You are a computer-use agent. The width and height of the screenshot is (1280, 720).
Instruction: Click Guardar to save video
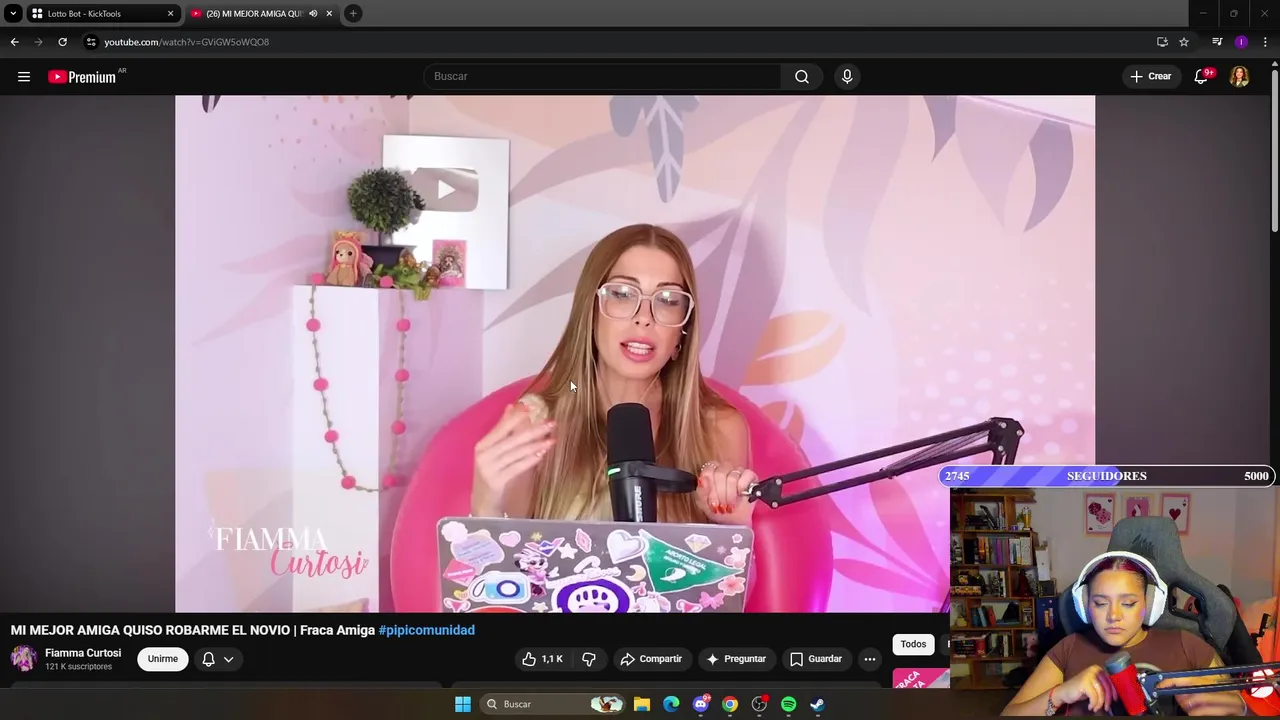pyautogui.click(x=816, y=659)
